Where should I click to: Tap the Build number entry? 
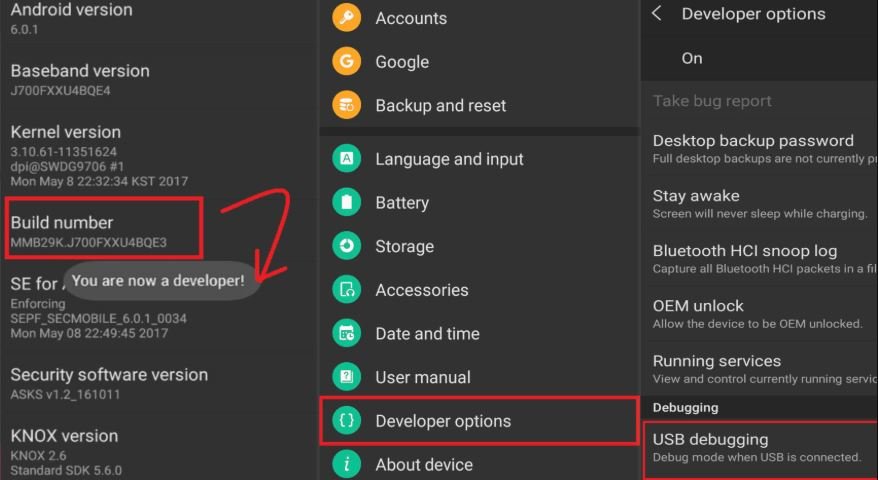[104, 228]
